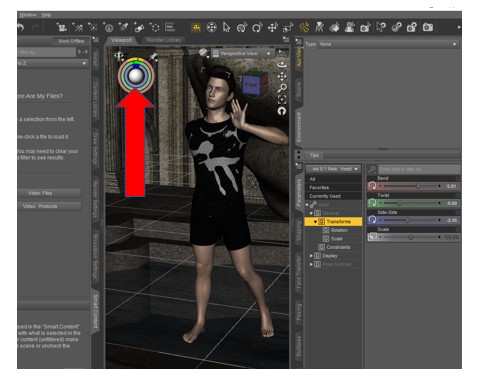Click the blue Side-Side reset icon

372,220
